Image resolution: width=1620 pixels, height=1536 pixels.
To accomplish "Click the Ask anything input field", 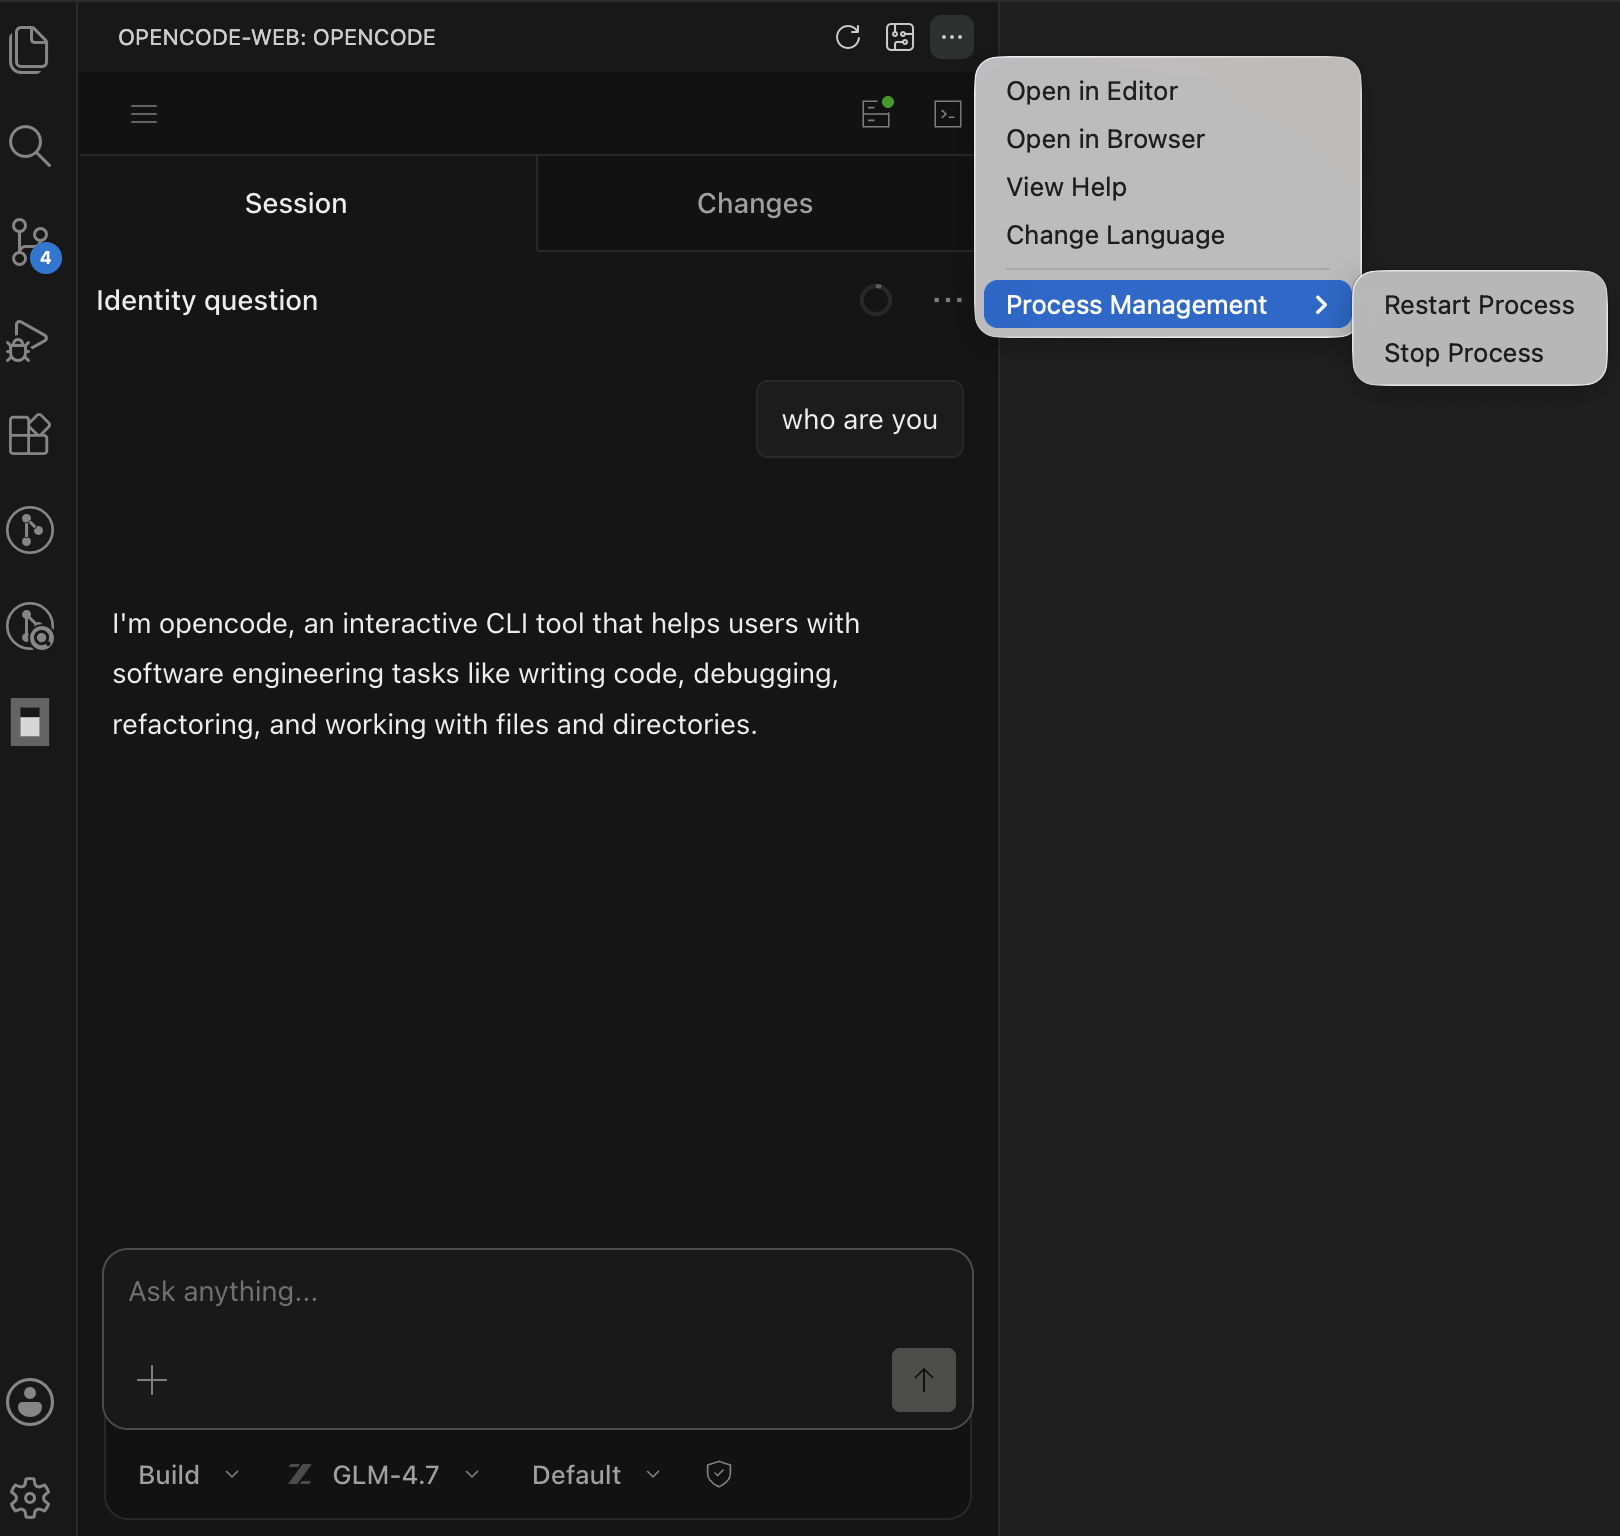I will 538,1292.
